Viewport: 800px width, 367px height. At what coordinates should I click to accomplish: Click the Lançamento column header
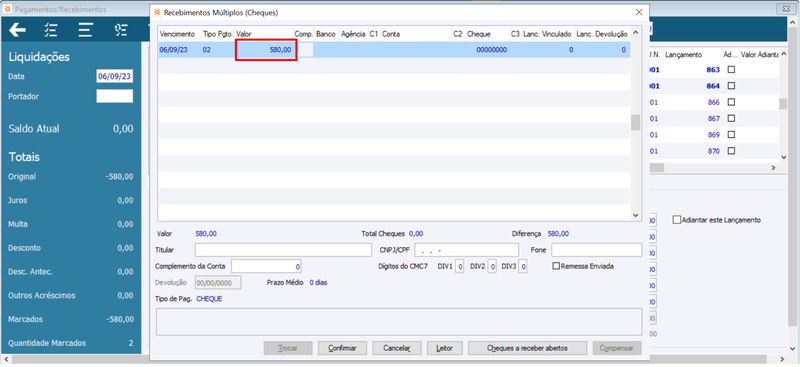(692, 55)
